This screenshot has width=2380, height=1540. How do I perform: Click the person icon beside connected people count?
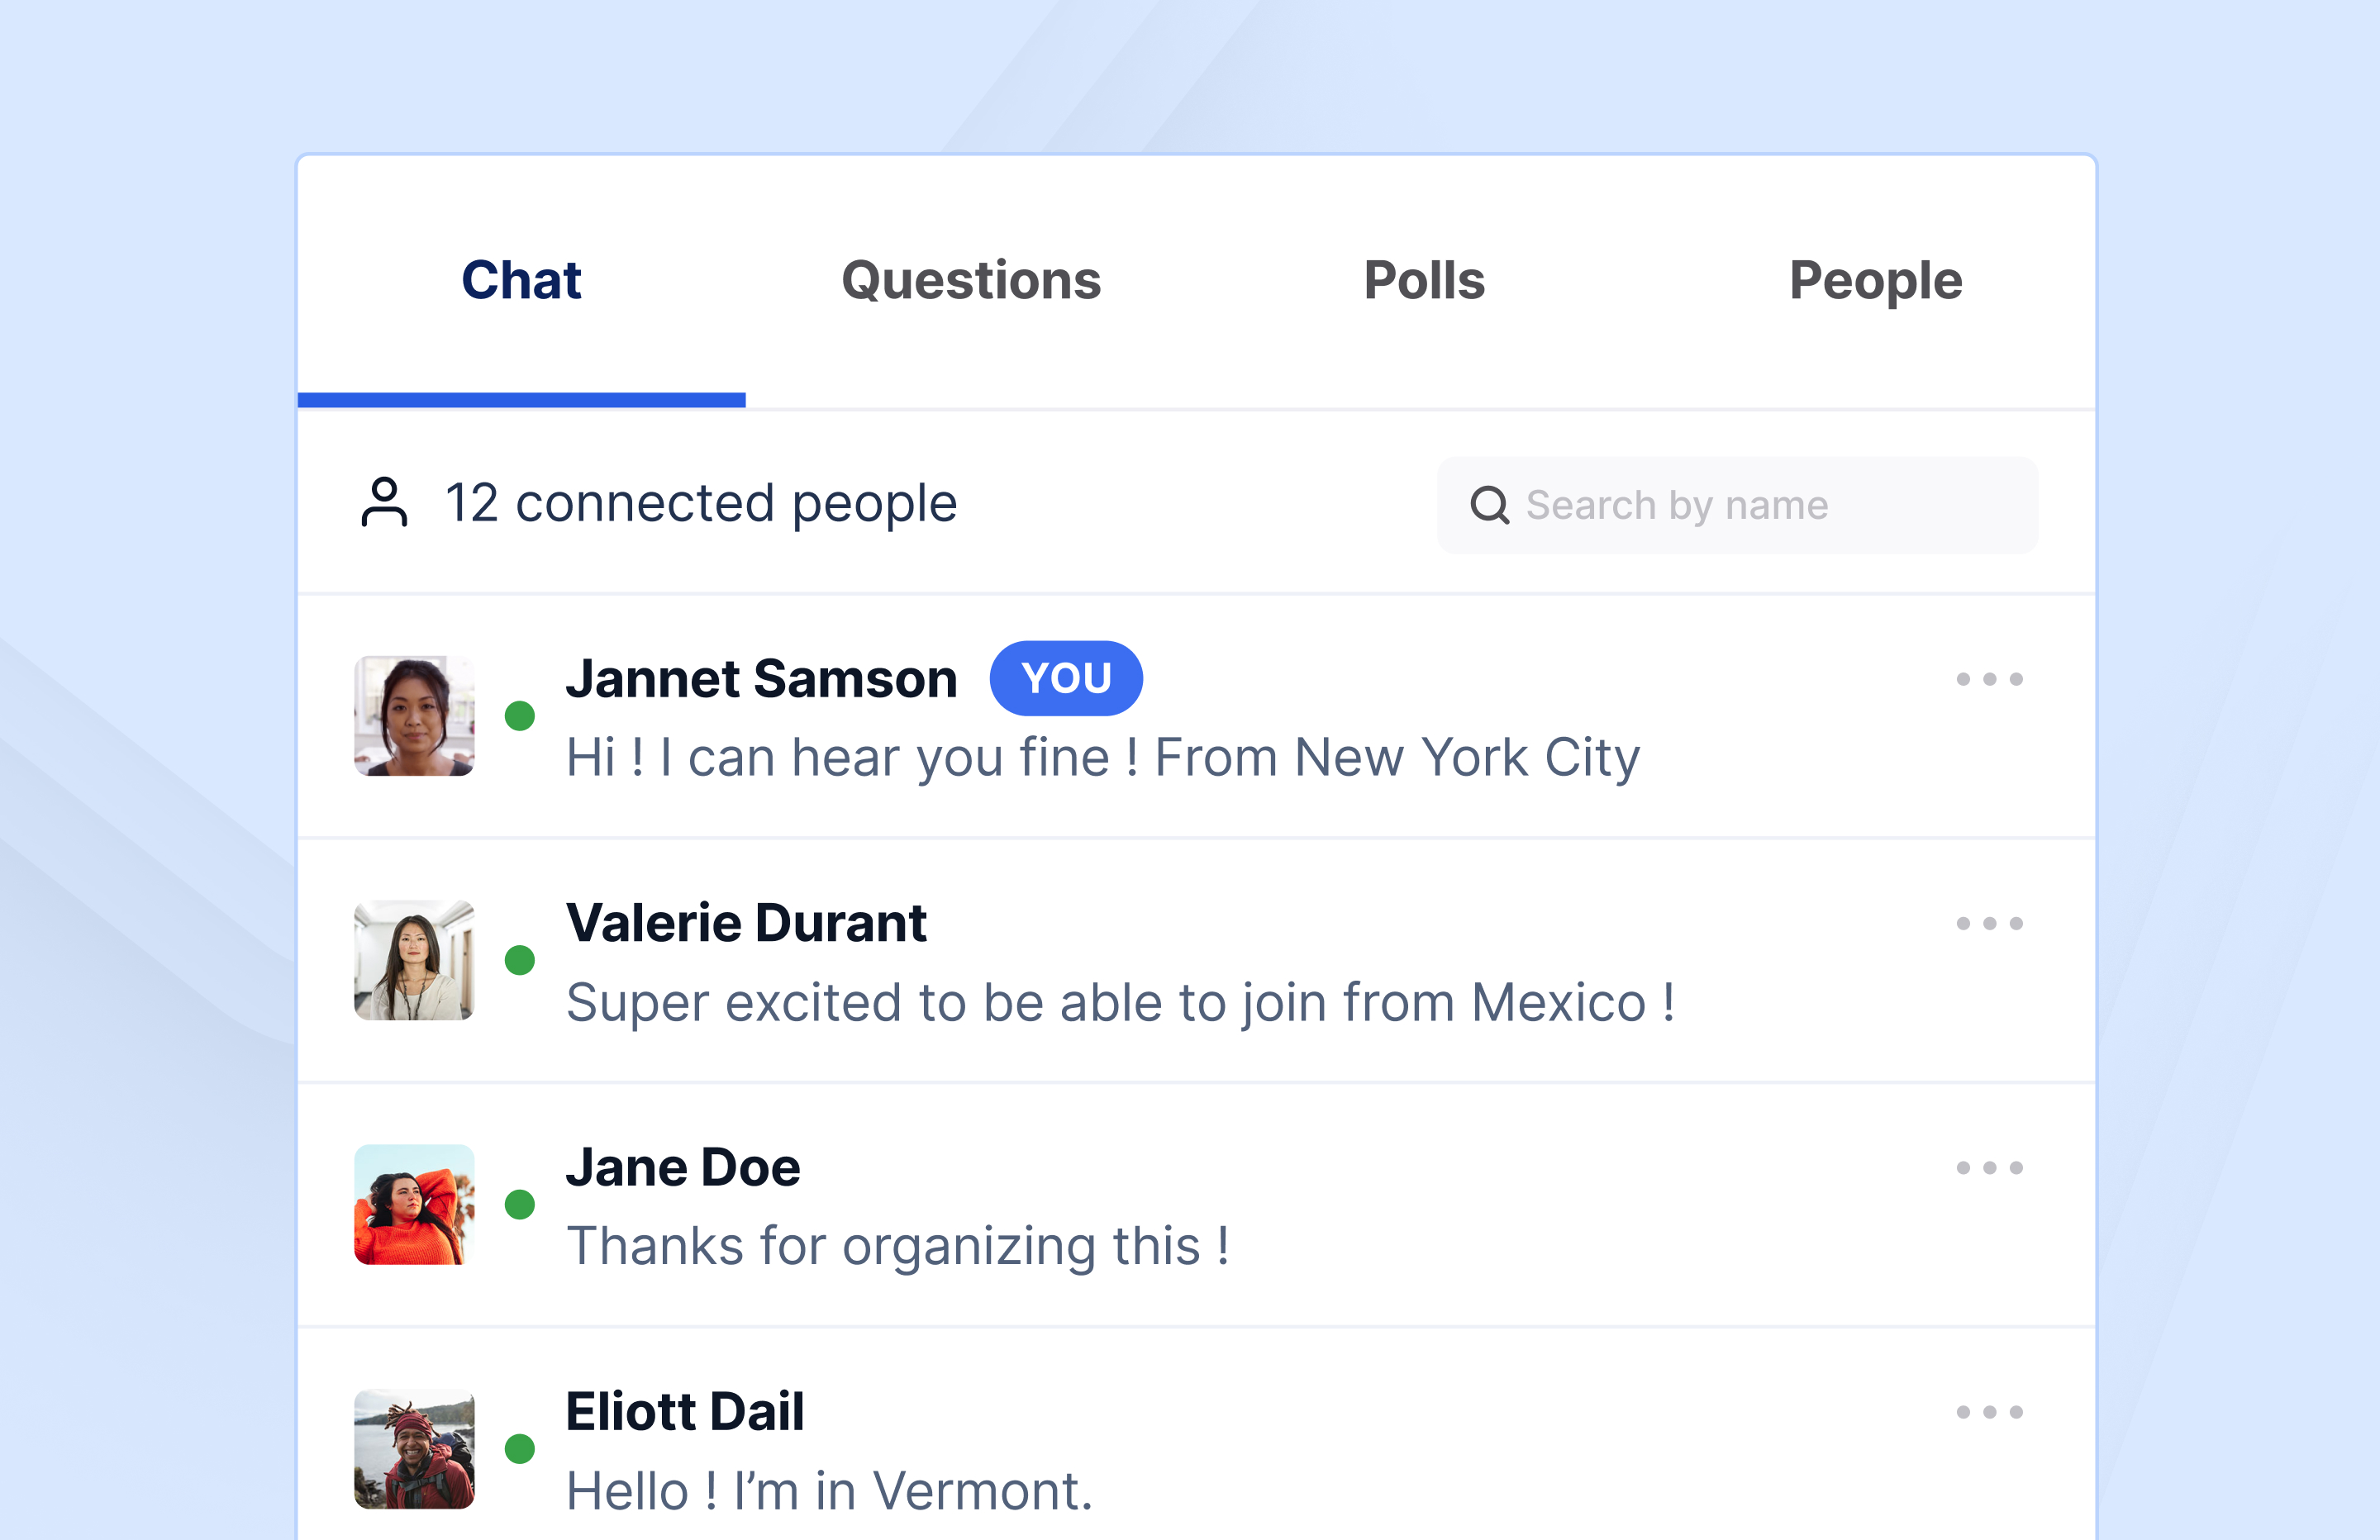(384, 504)
